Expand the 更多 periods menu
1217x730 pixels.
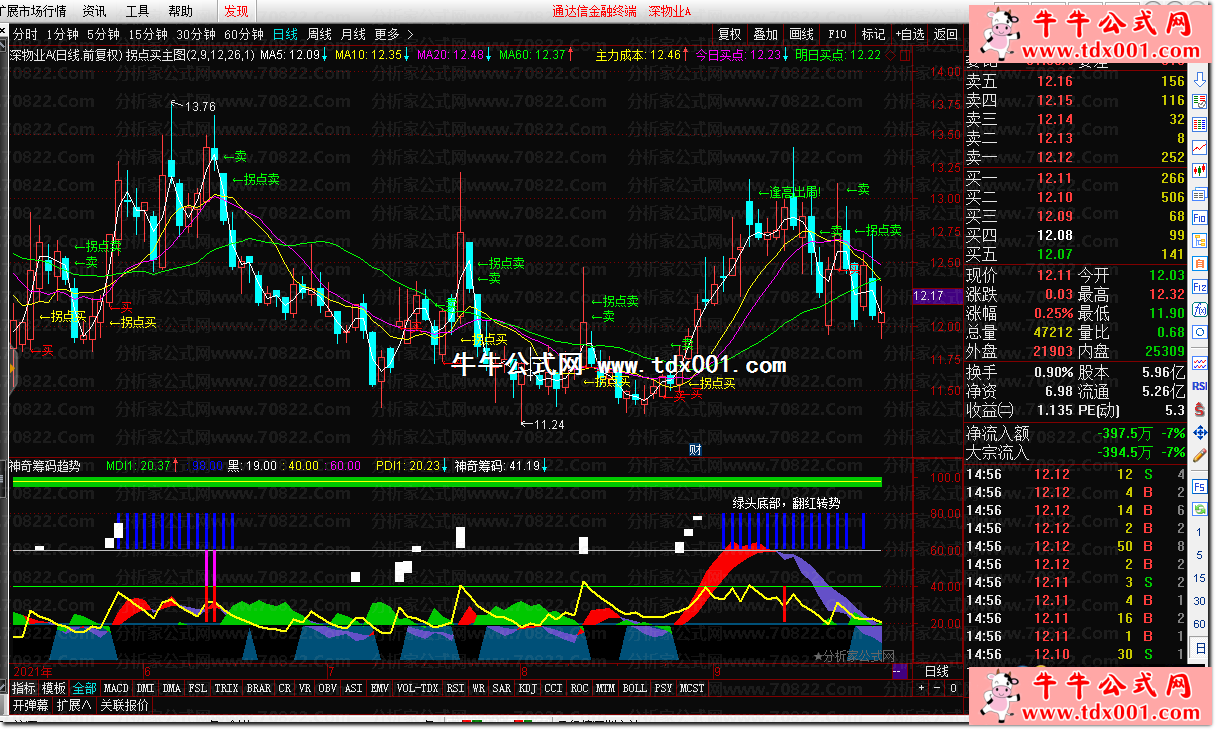393,34
